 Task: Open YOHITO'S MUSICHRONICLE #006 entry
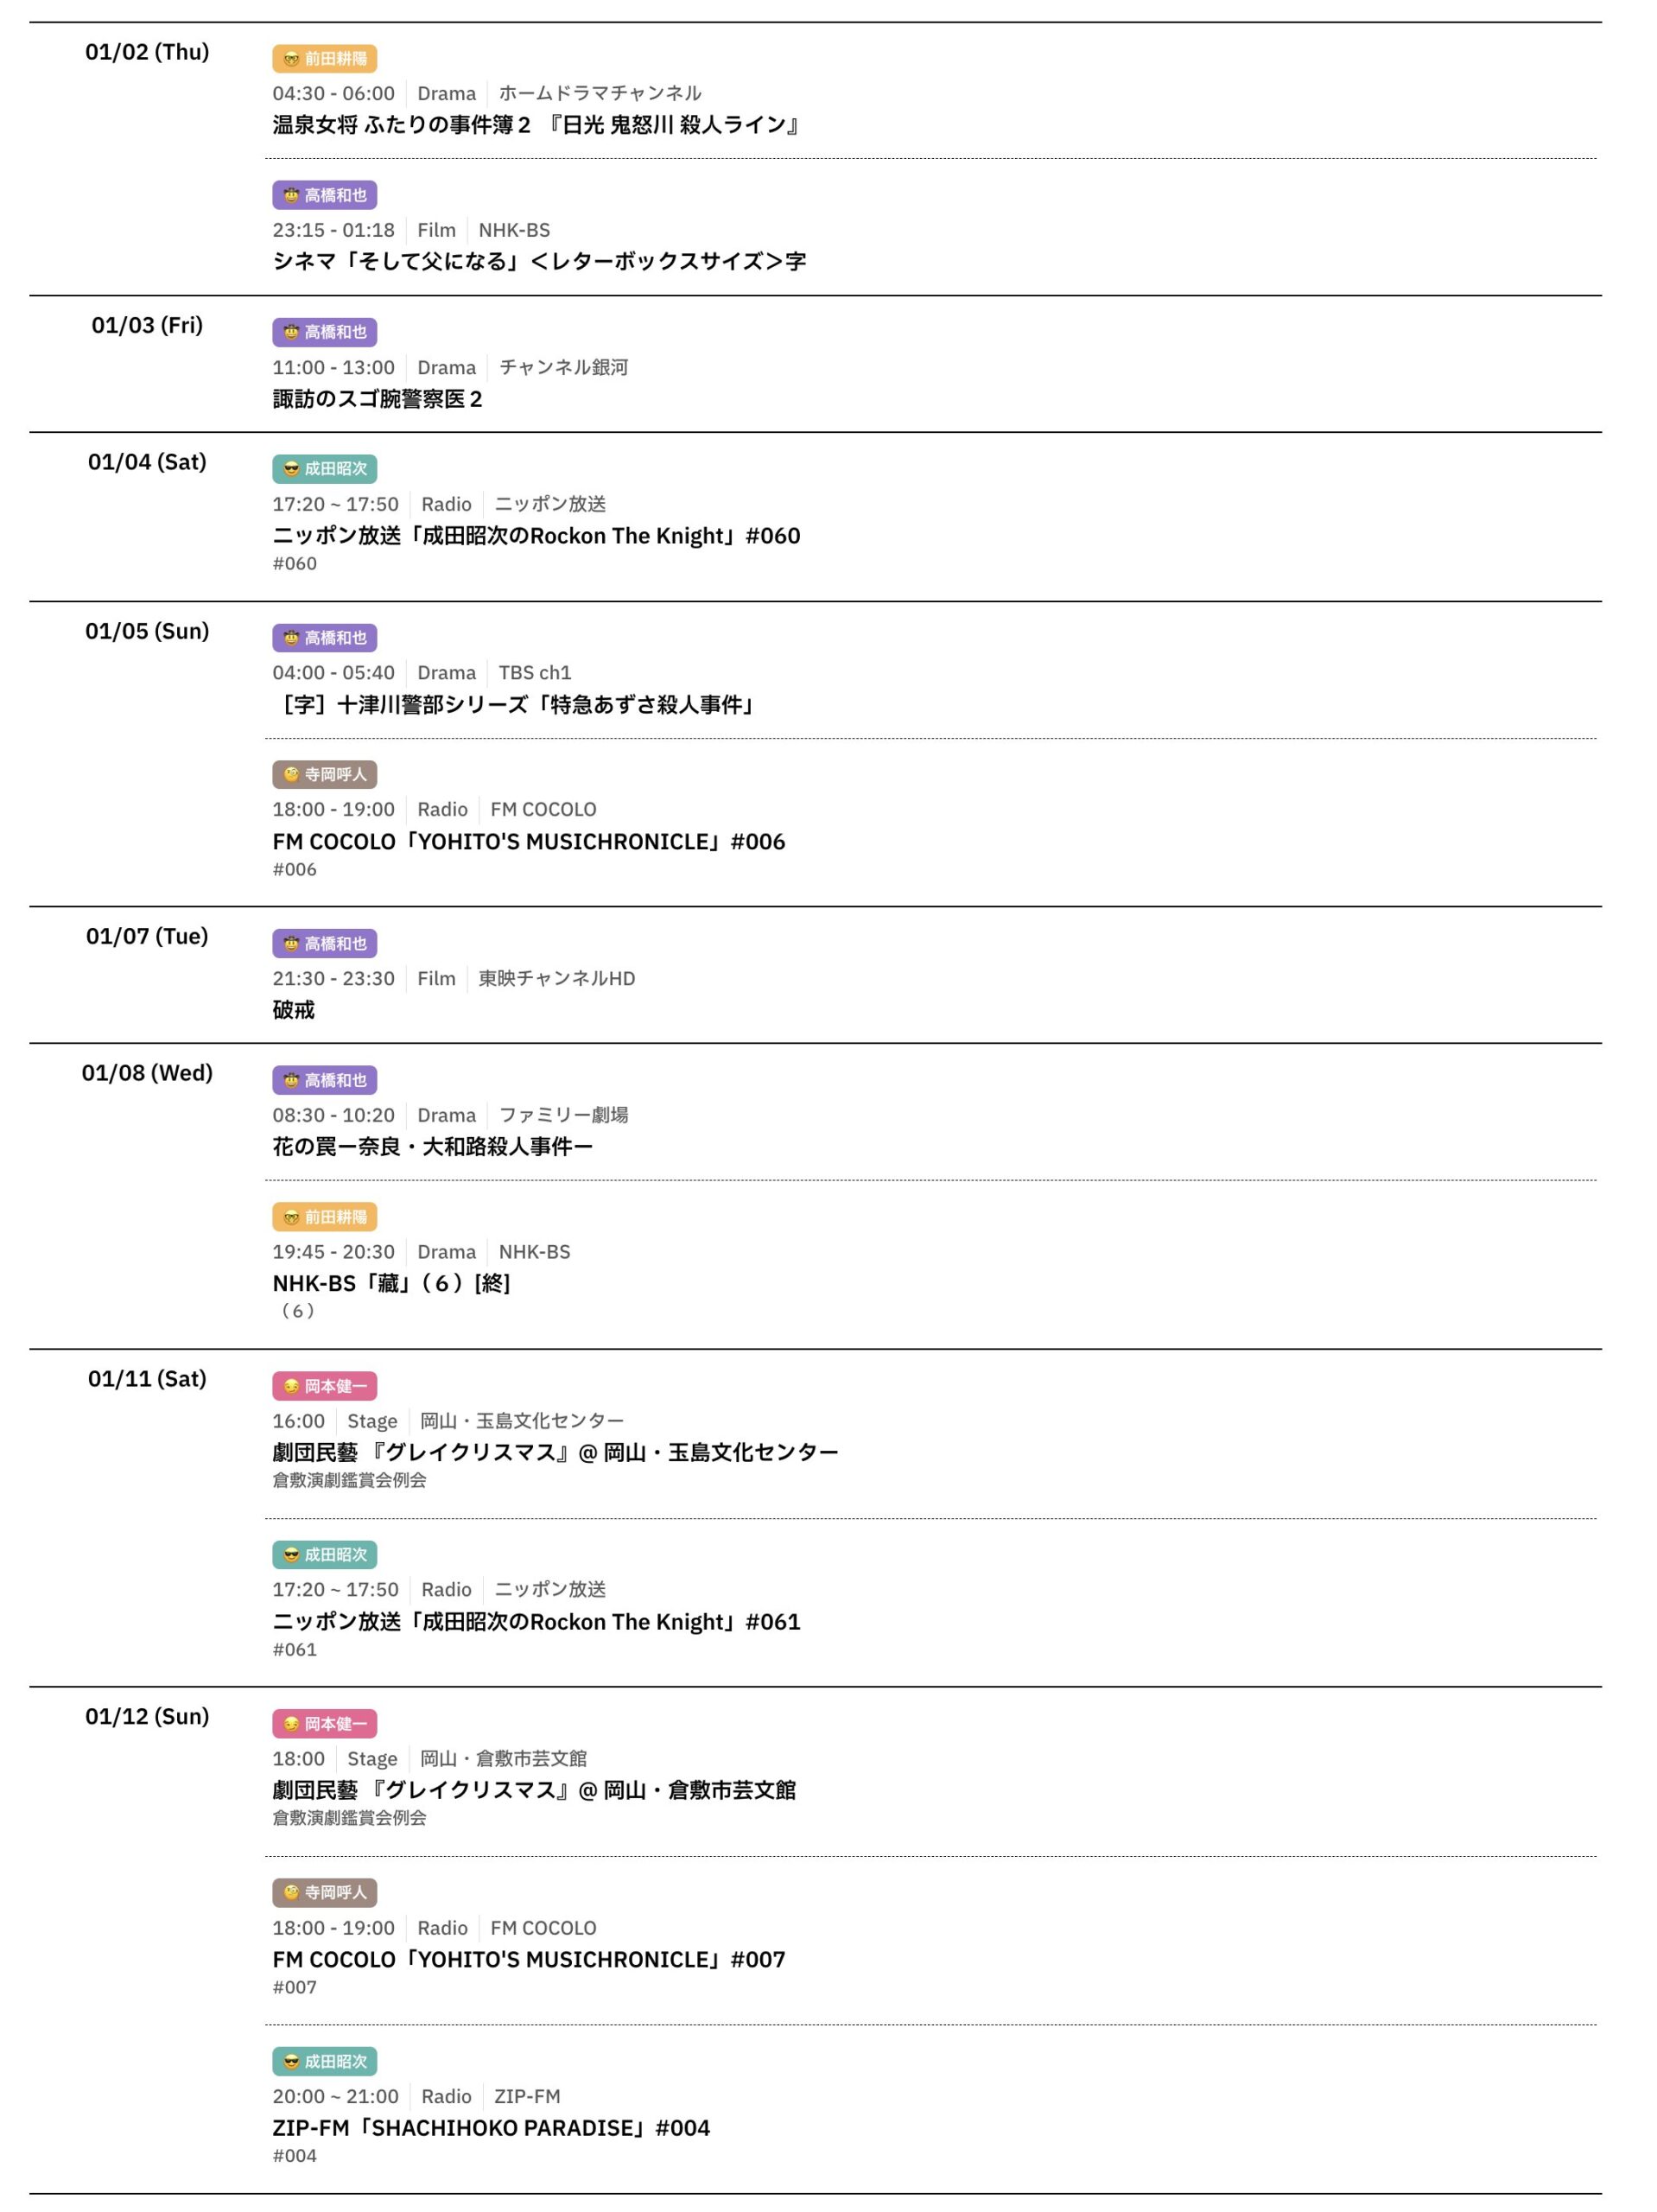[528, 842]
